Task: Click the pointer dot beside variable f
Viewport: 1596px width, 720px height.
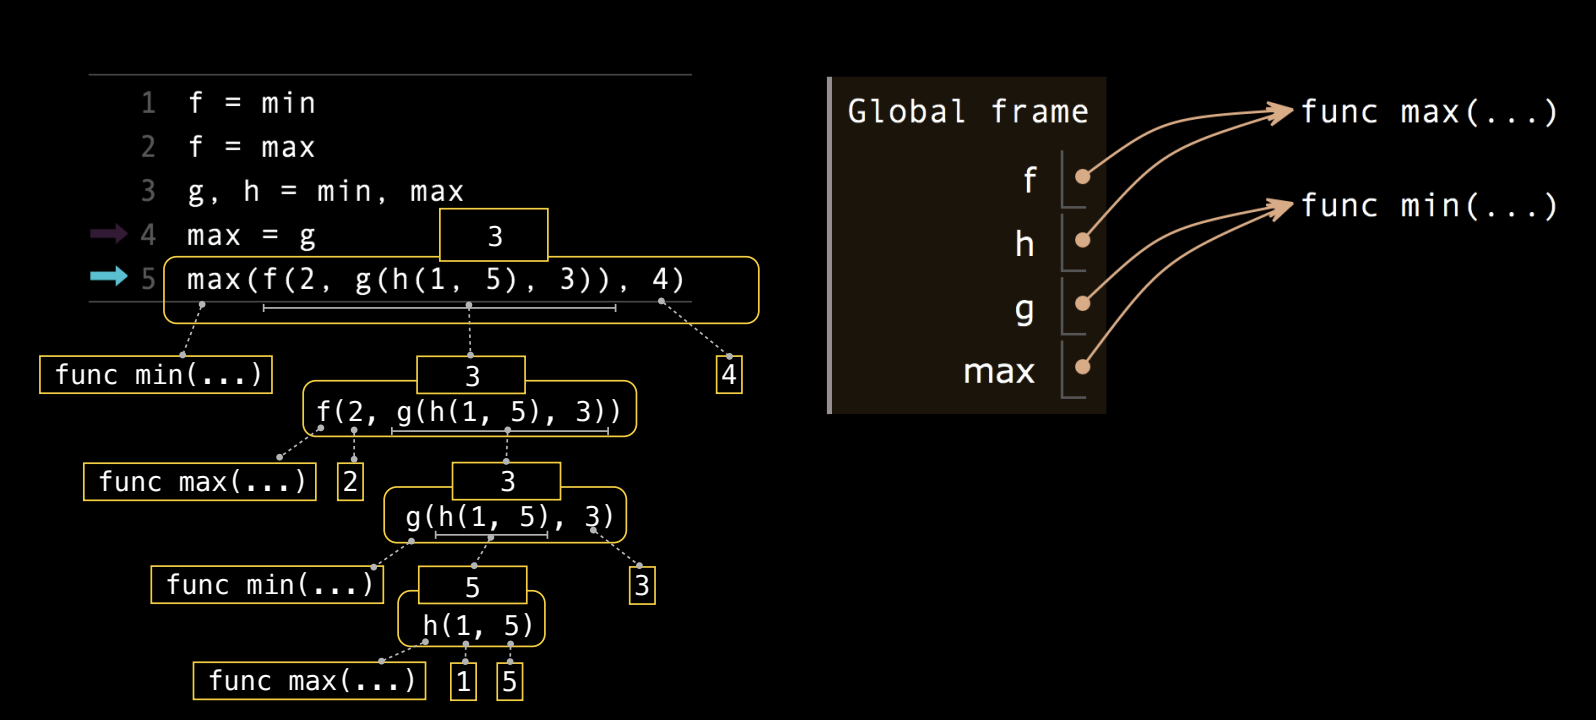Action: [1082, 176]
